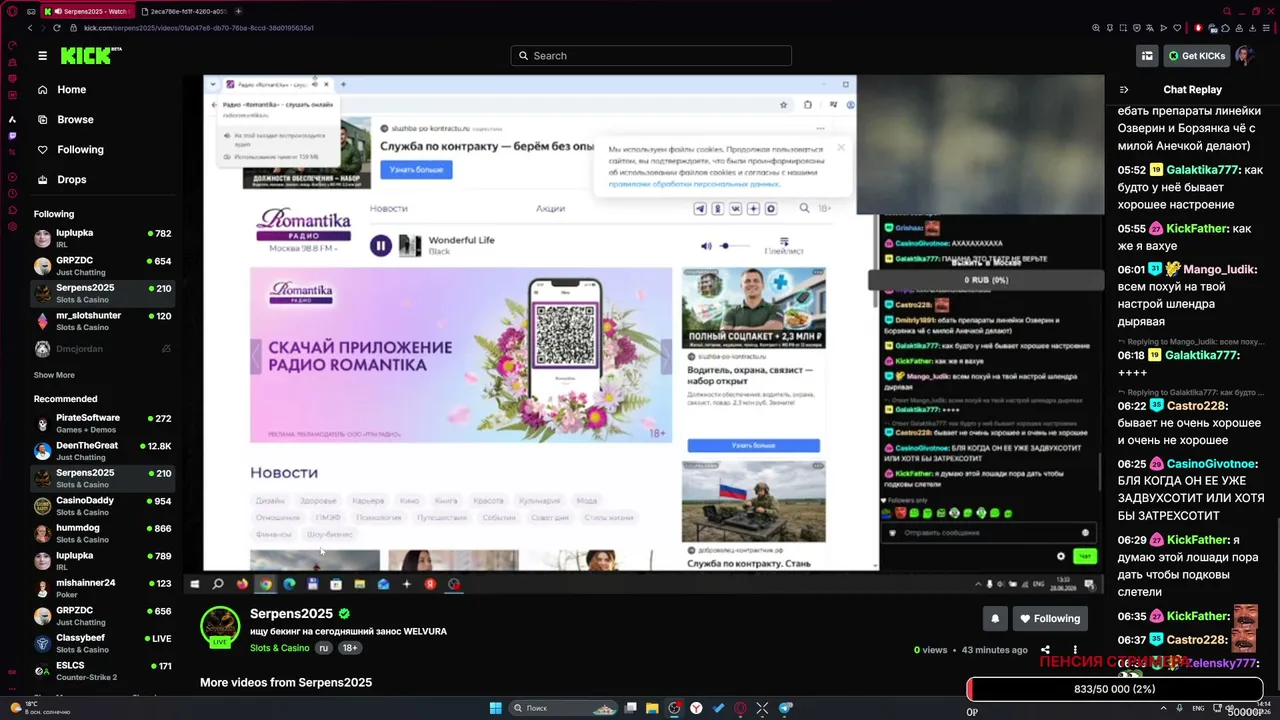Share the video via share icon

coord(1045,650)
